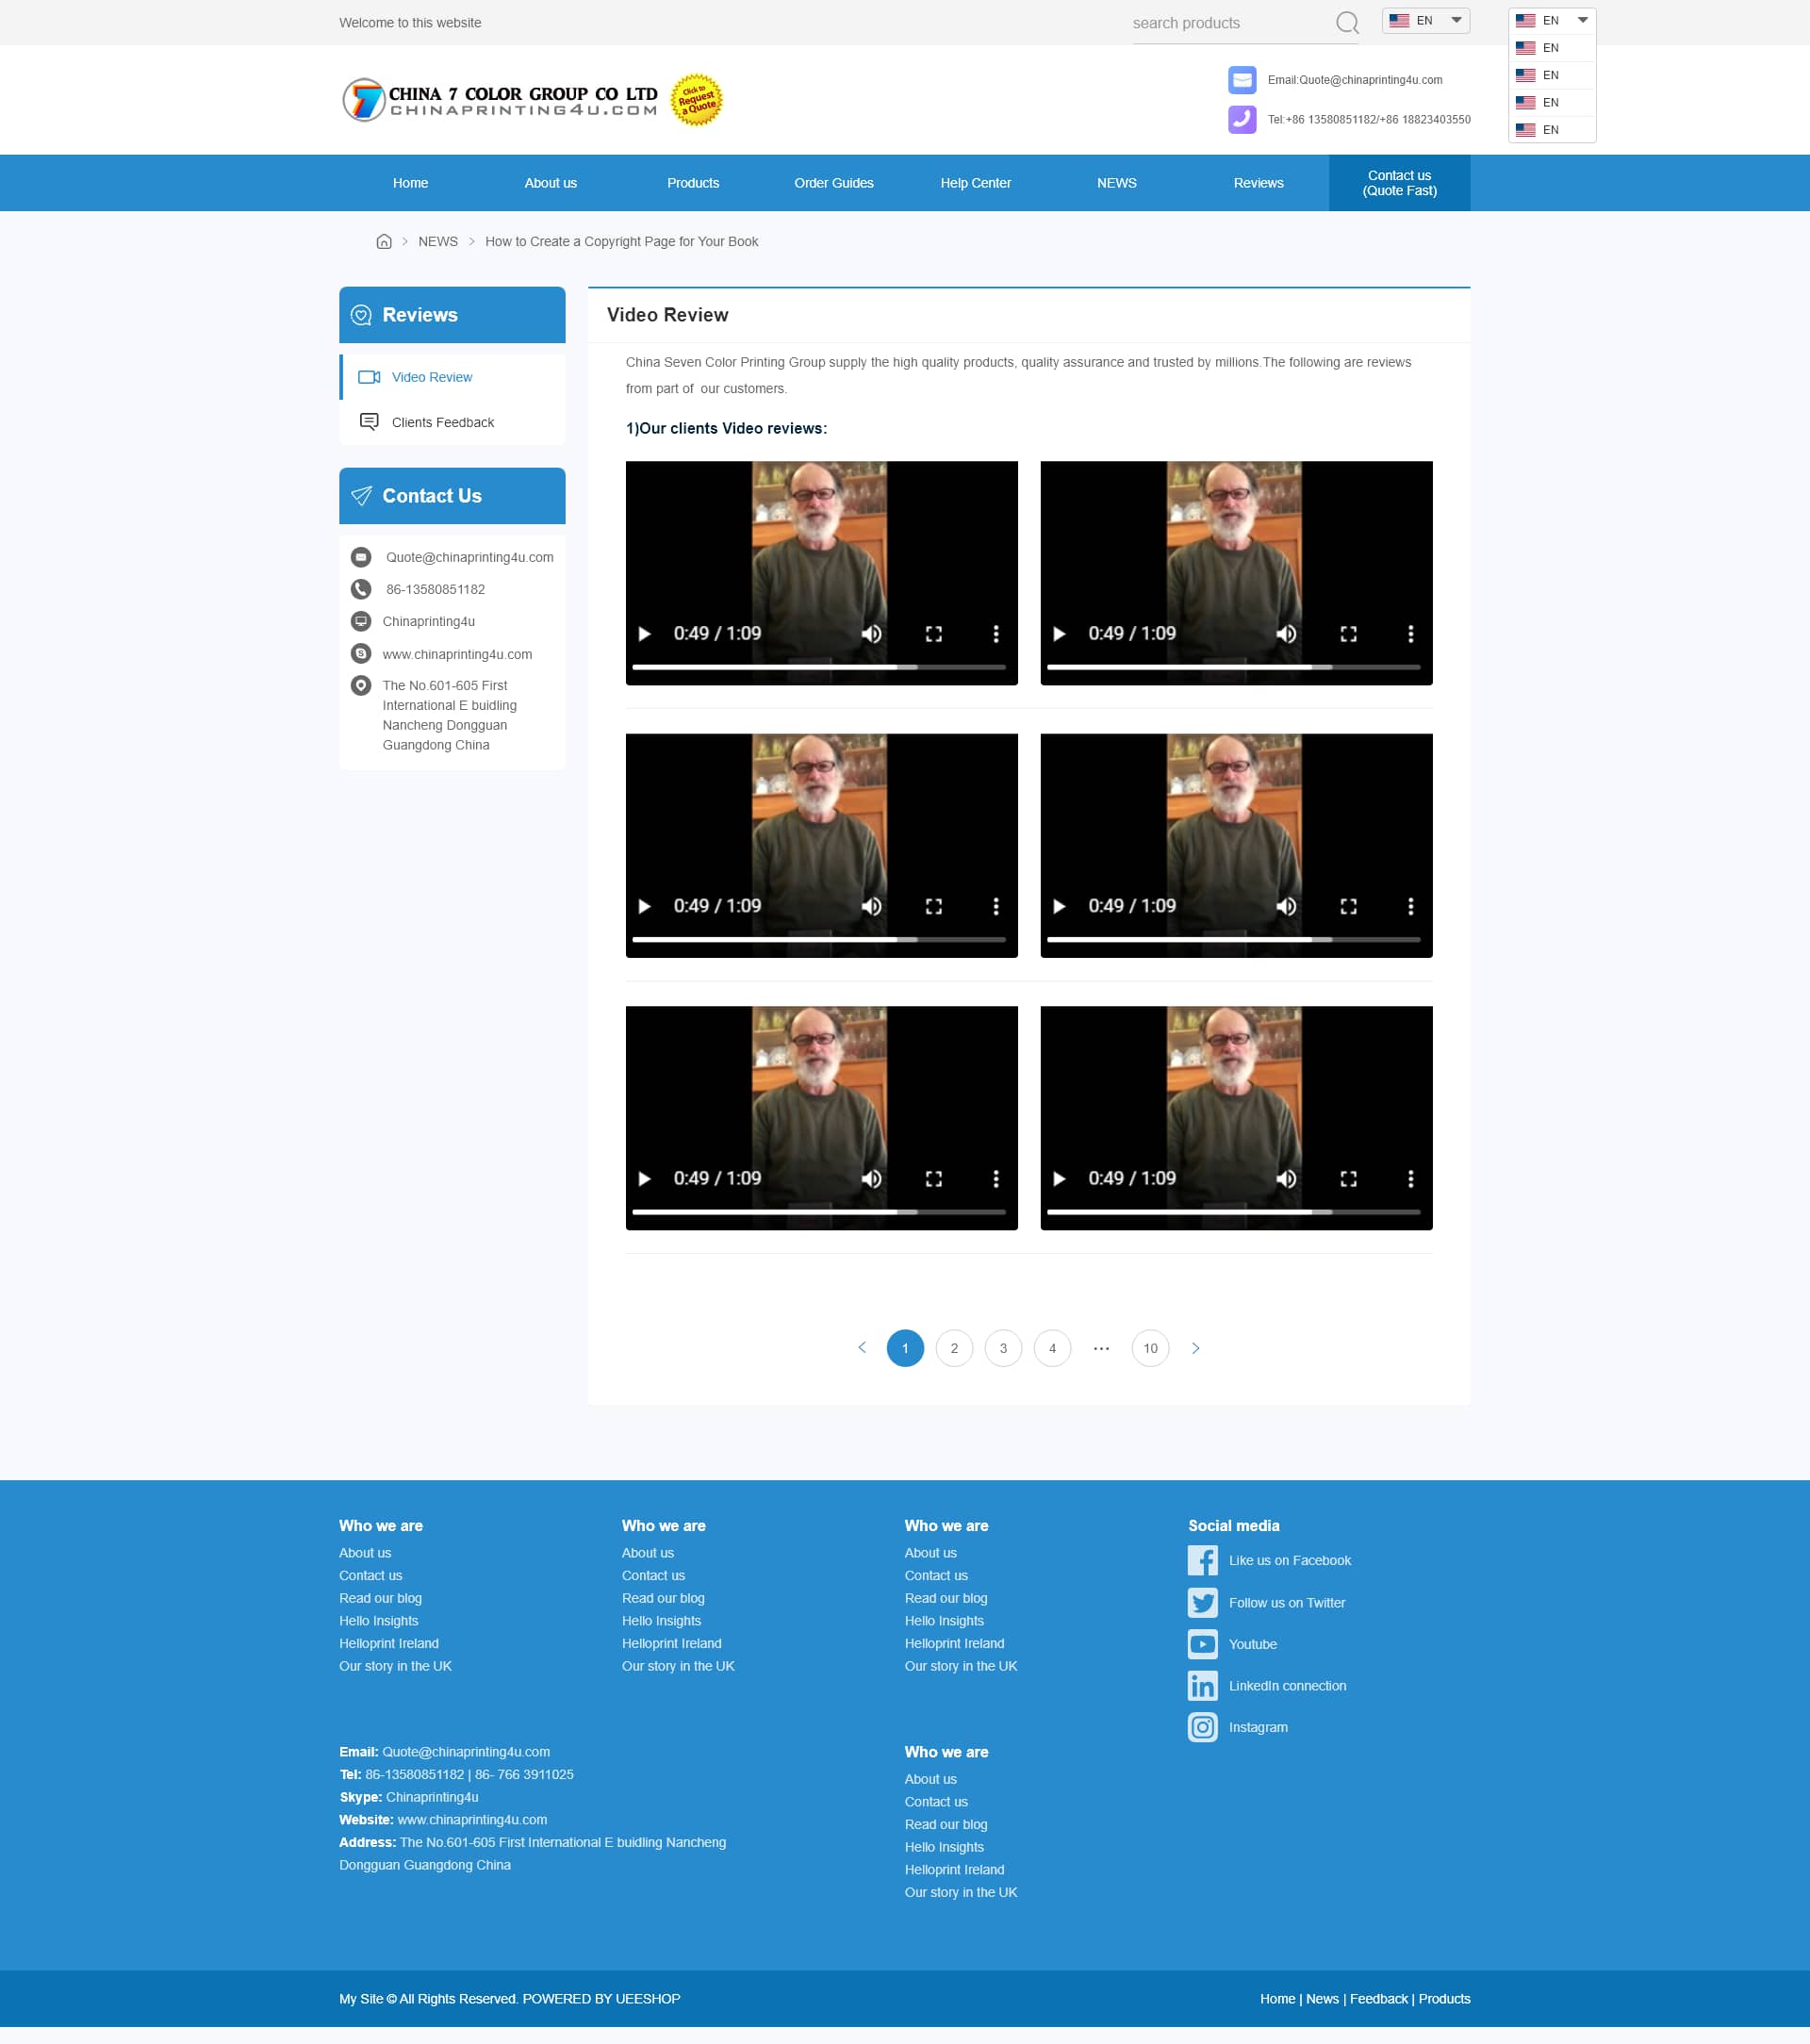
Task: Open more options on middle-left video
Action: 995,906
